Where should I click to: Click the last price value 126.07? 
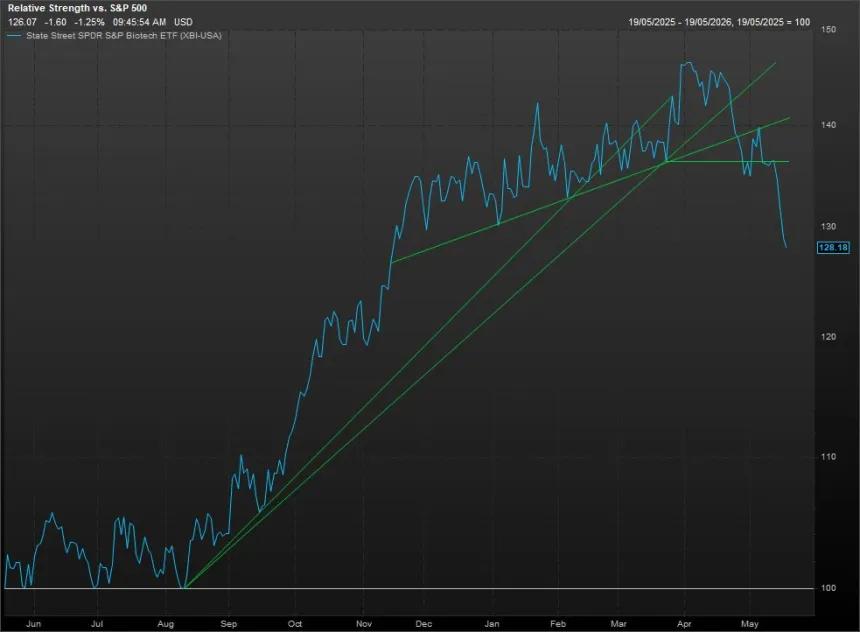[x=22, y=22]
